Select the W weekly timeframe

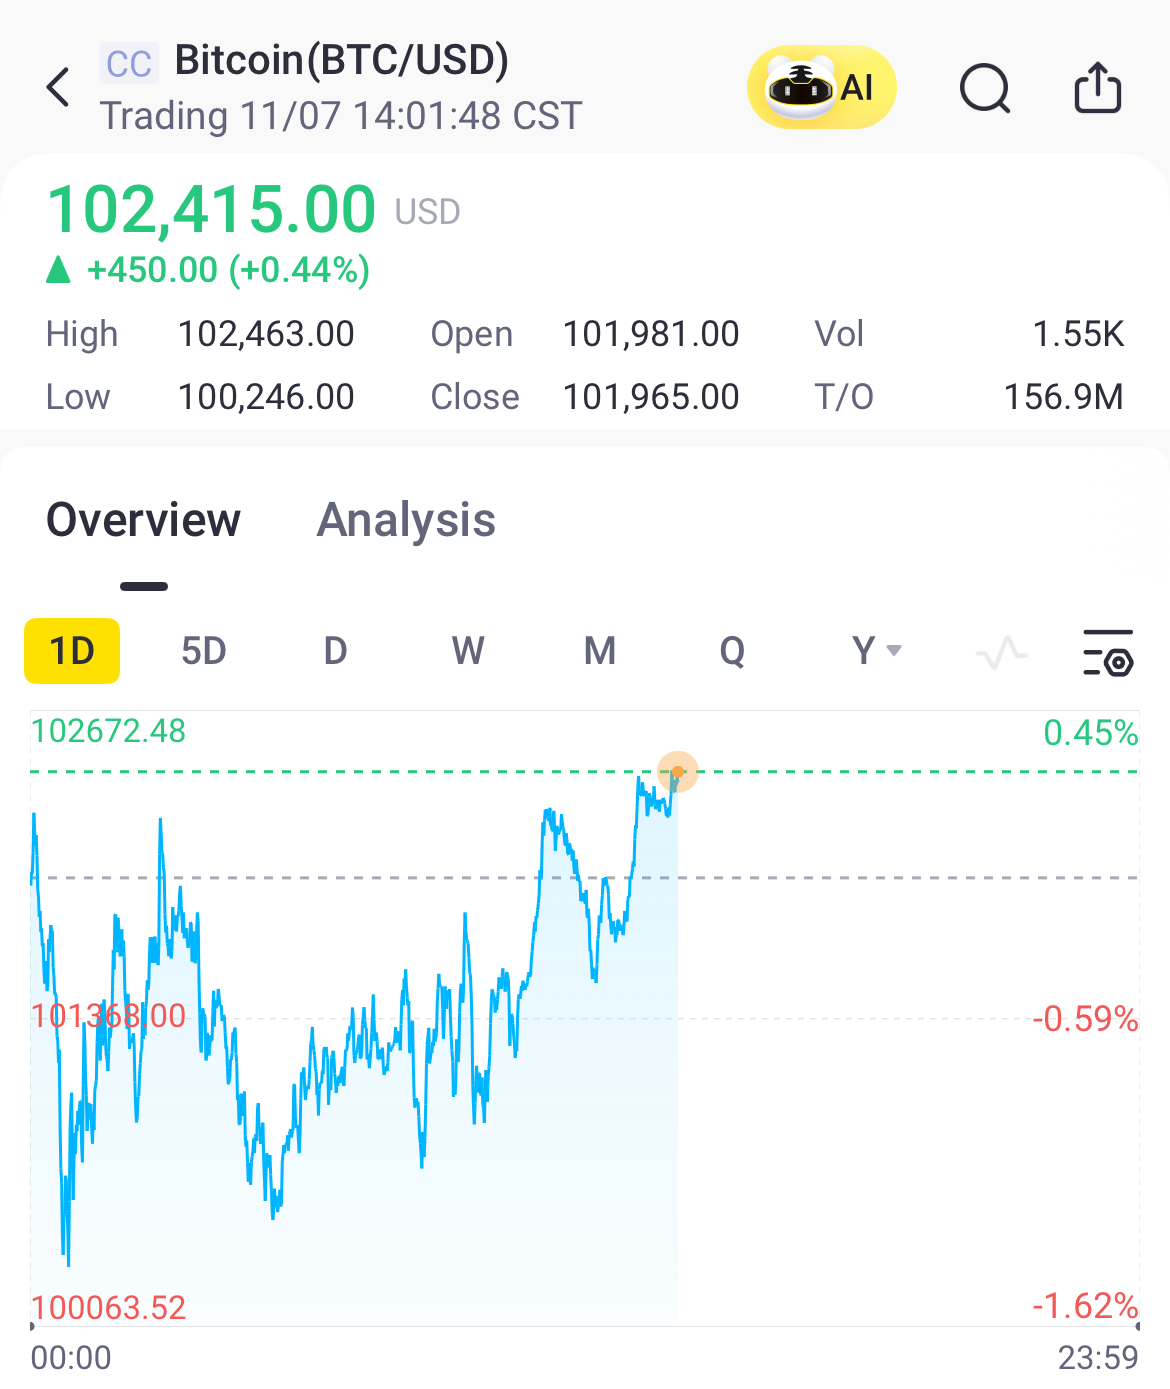pos(468,651)
